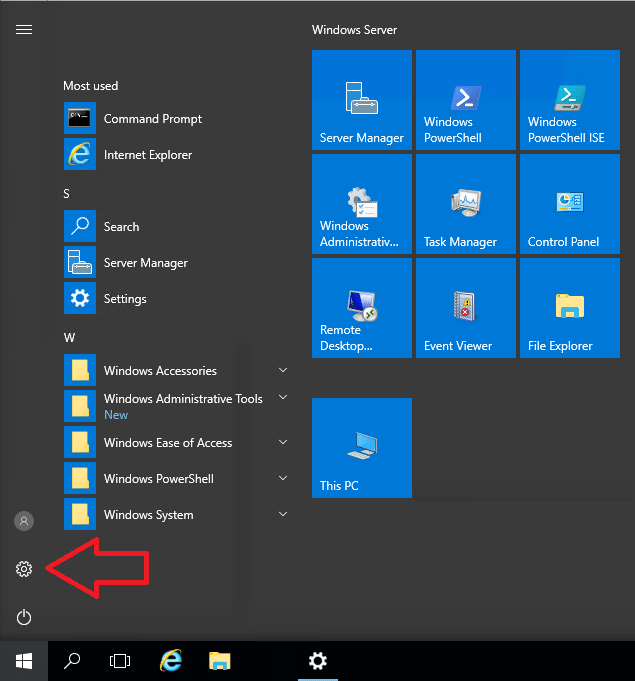Viewport: 635px width, 681px height.
Task: Expand the Windows Administrative Tools folder chevron
Action: tap(283, 397)
